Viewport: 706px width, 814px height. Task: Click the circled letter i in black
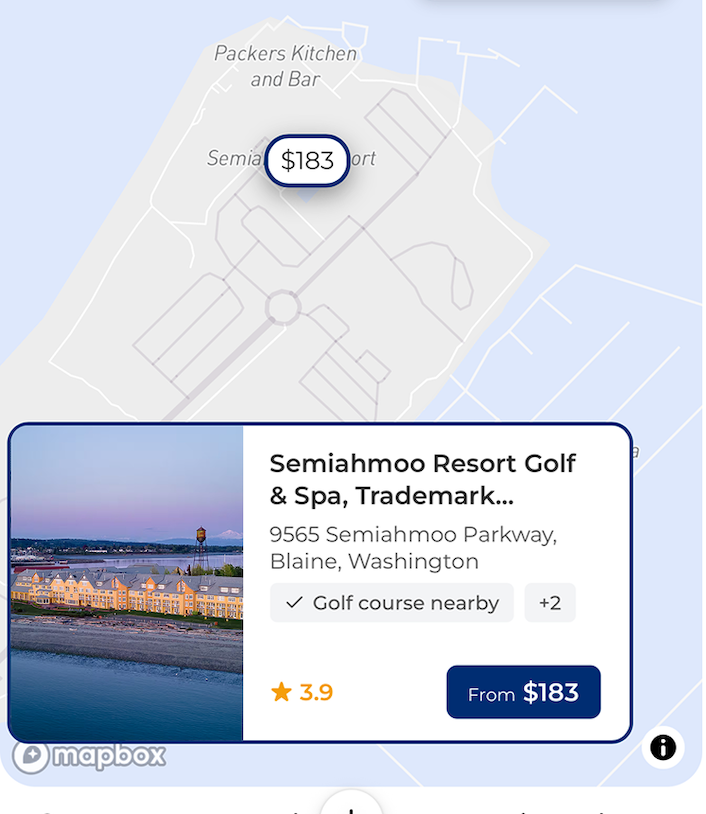663,747
